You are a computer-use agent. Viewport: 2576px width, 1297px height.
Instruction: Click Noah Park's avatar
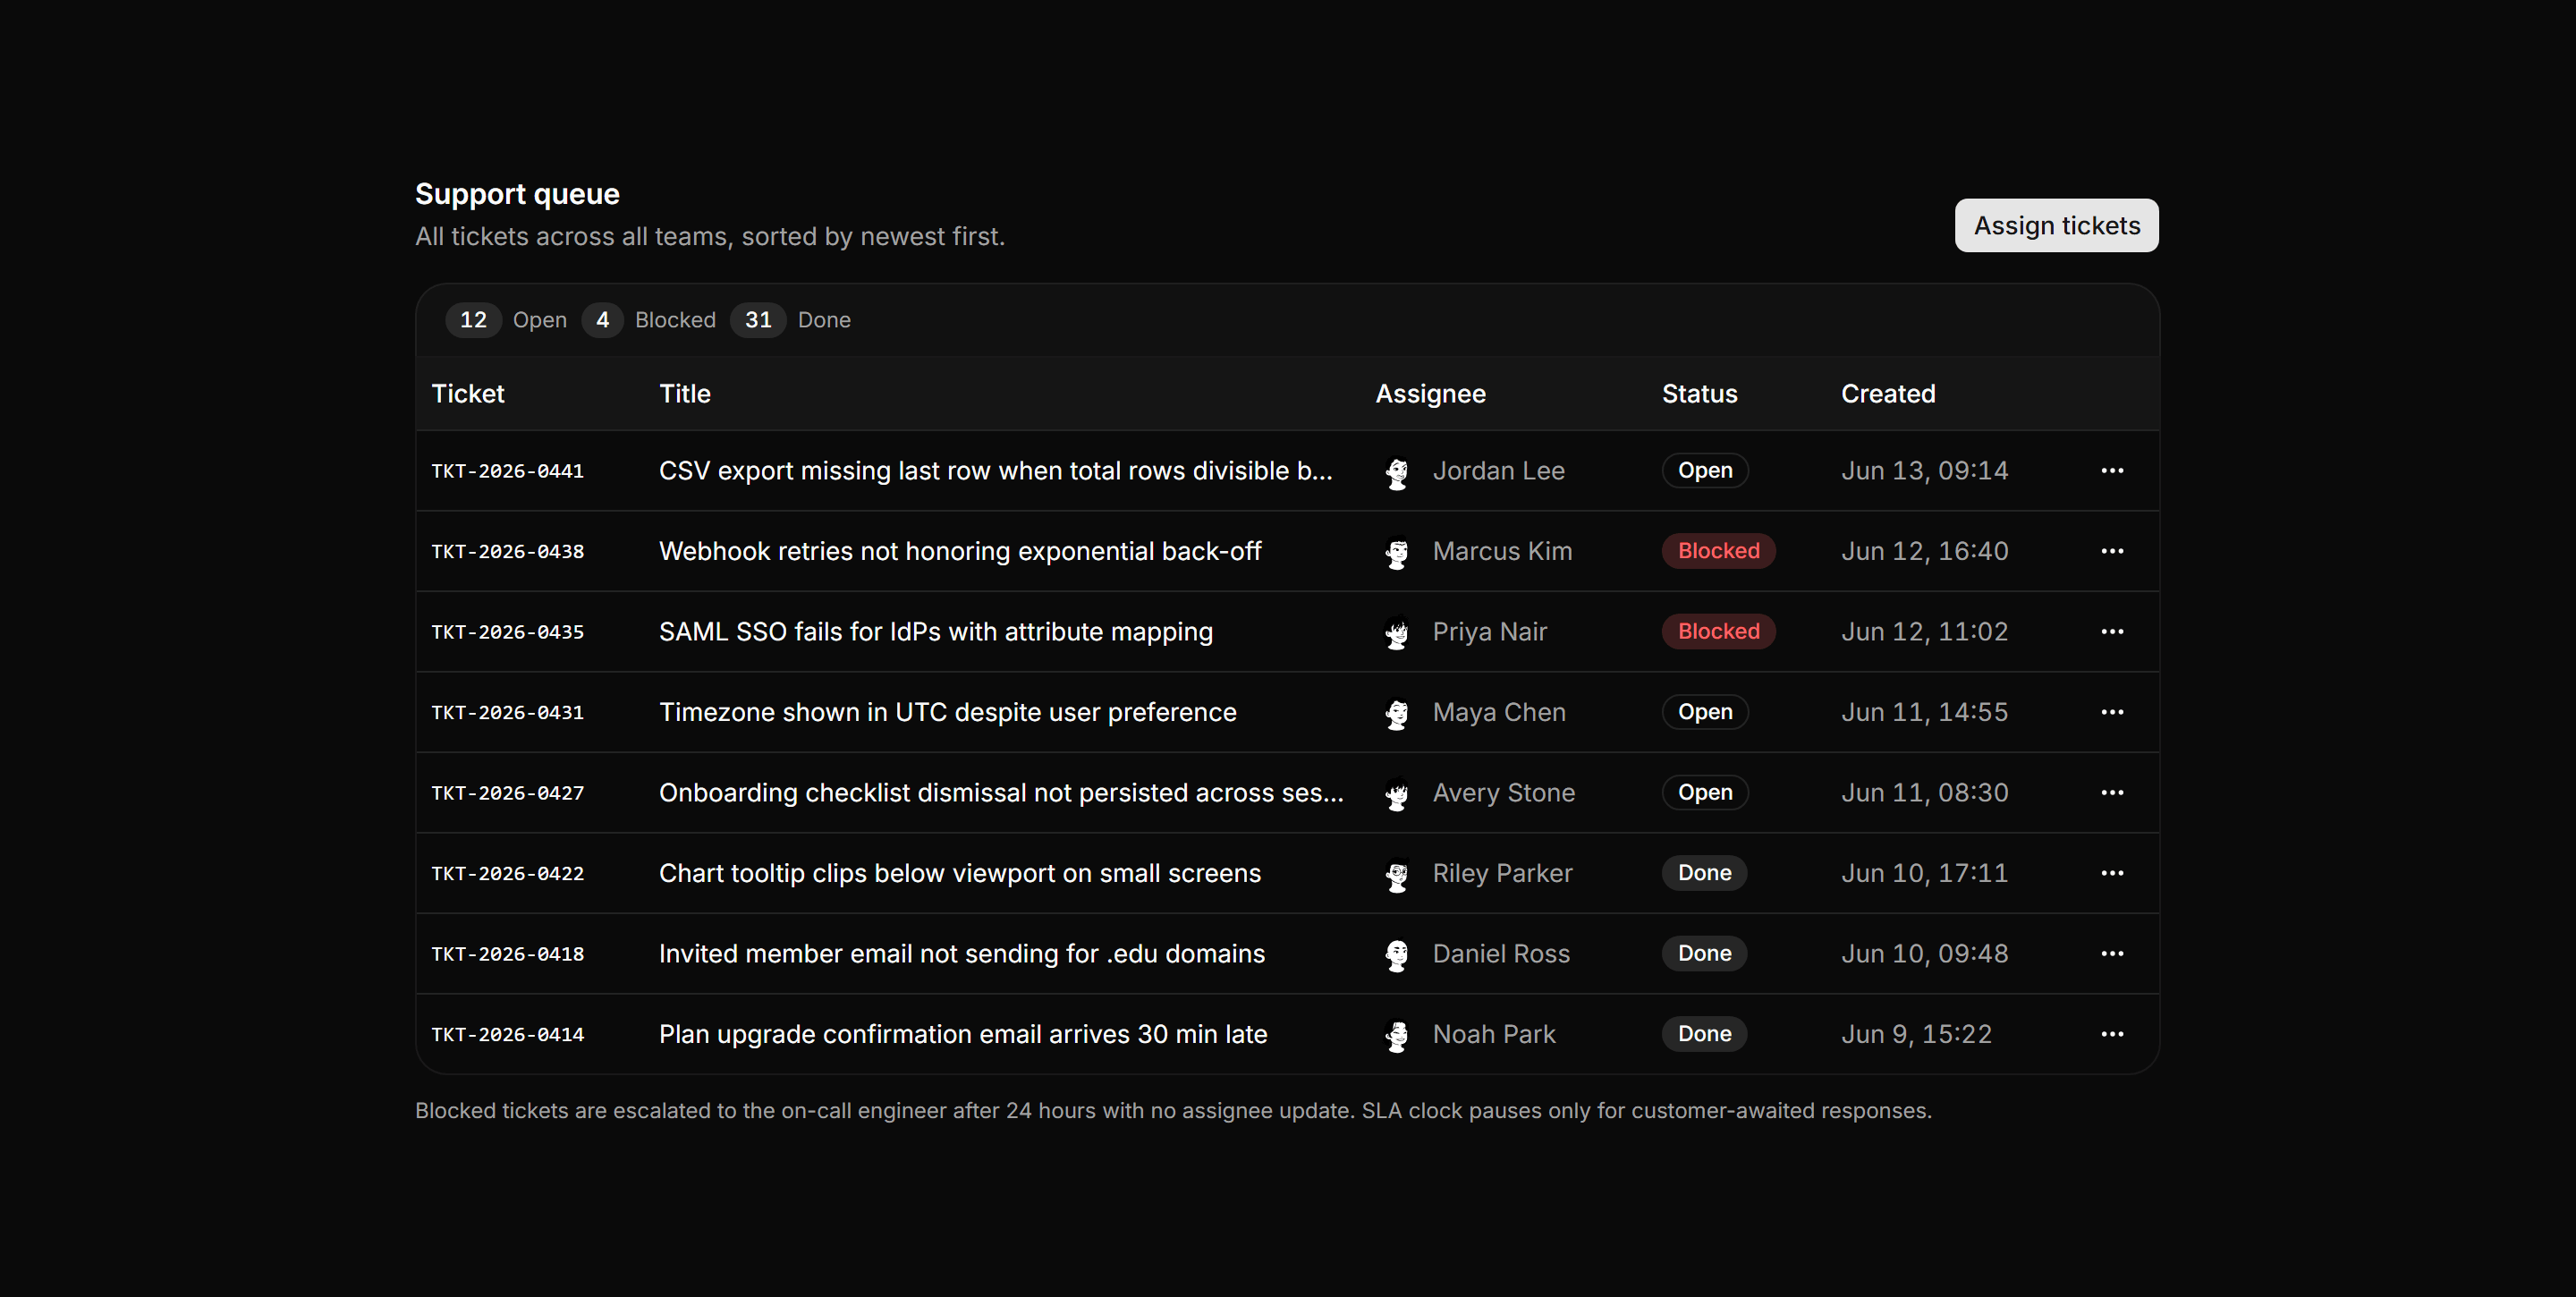[x=1397, y=1034]
